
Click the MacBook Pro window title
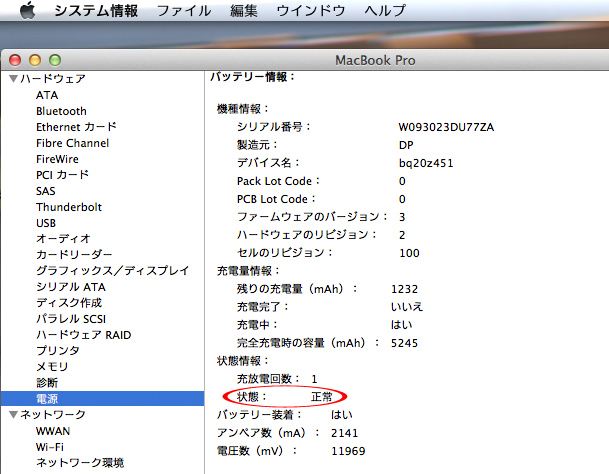[375, 61]
